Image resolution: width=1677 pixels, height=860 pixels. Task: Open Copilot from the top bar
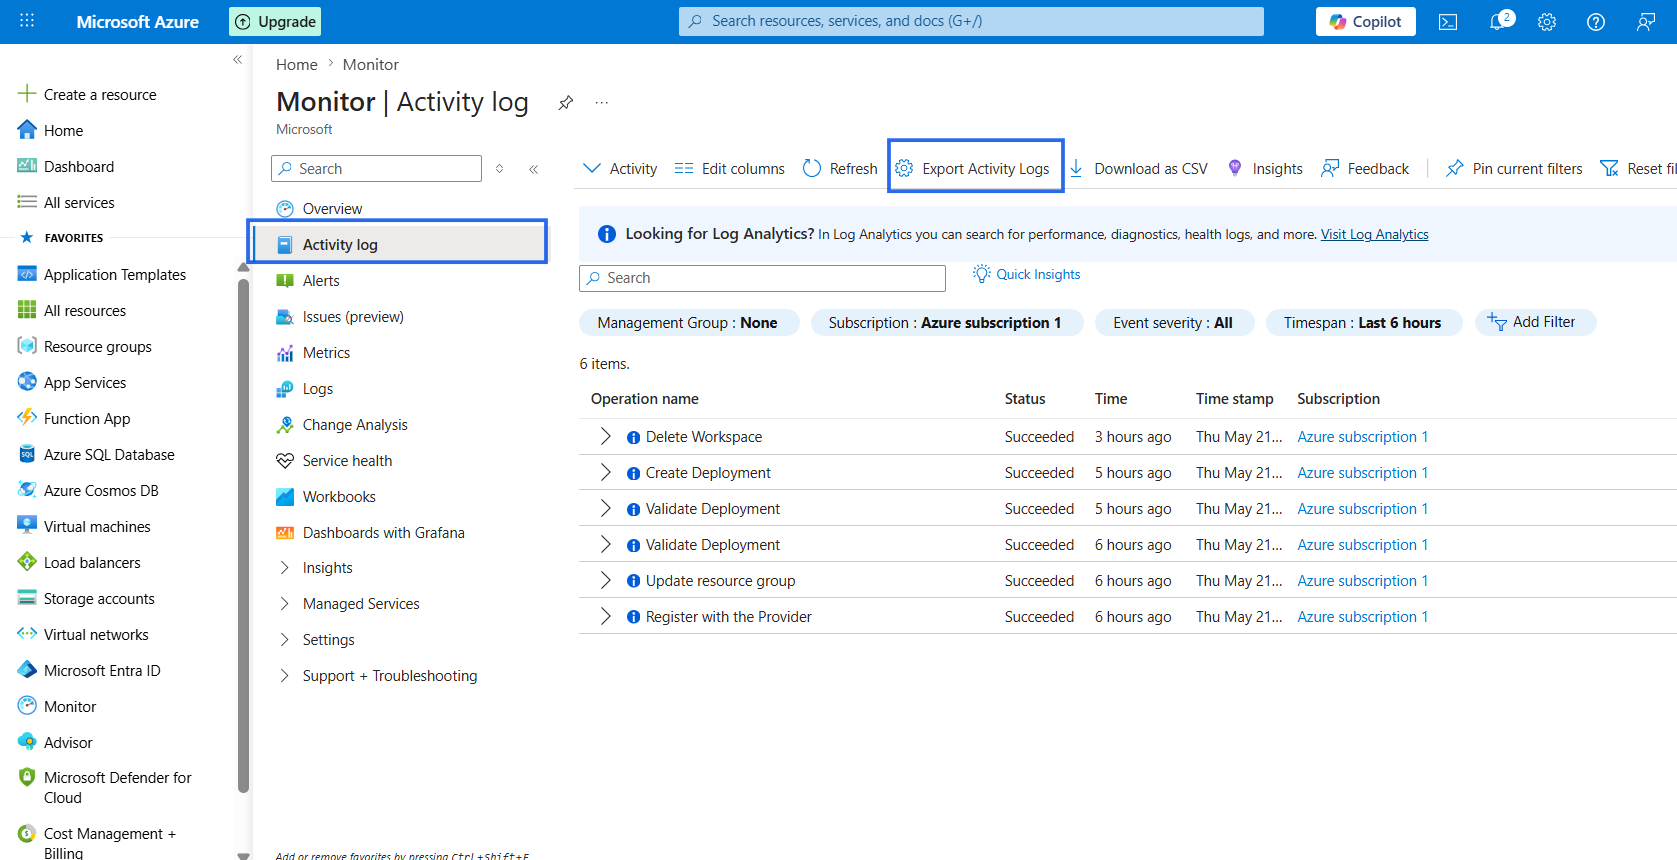click(x=1365, y=22)
